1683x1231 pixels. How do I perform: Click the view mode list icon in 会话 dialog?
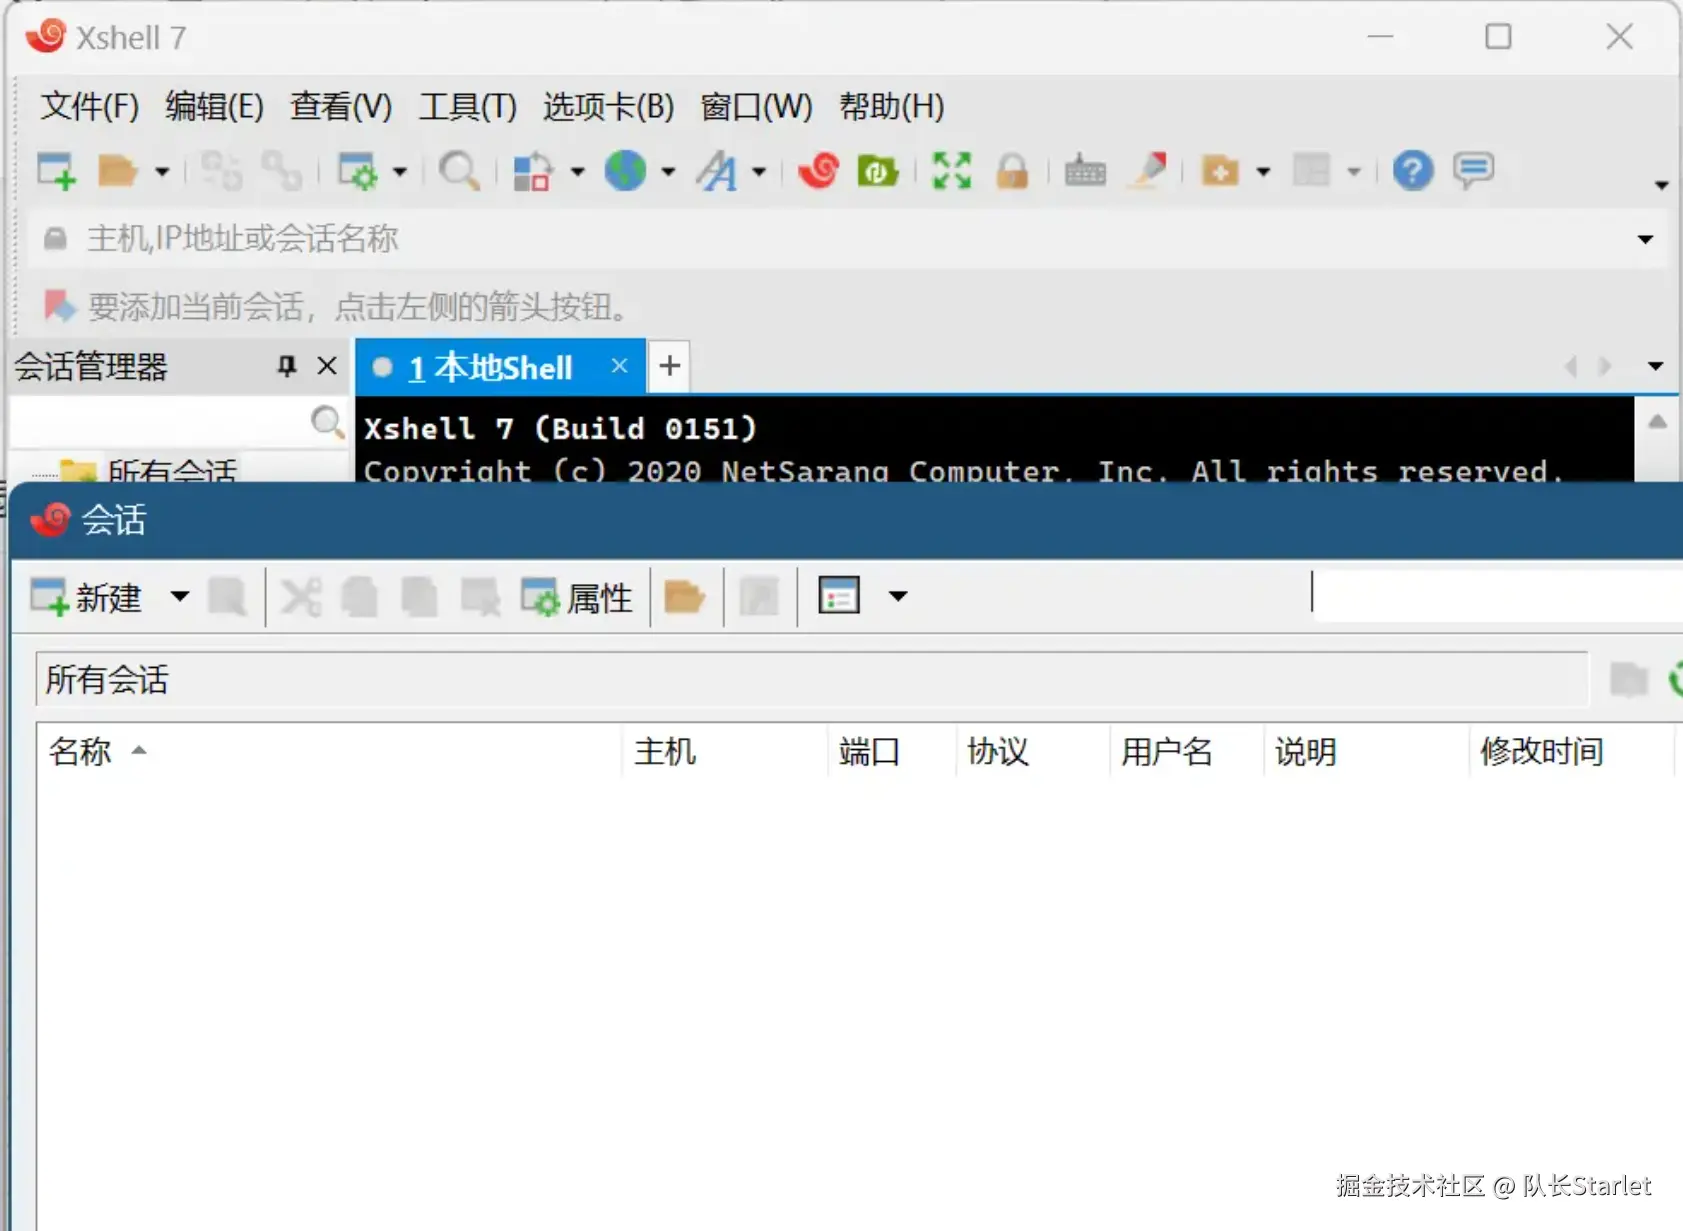pyautogui.click(x=839, y=596)
